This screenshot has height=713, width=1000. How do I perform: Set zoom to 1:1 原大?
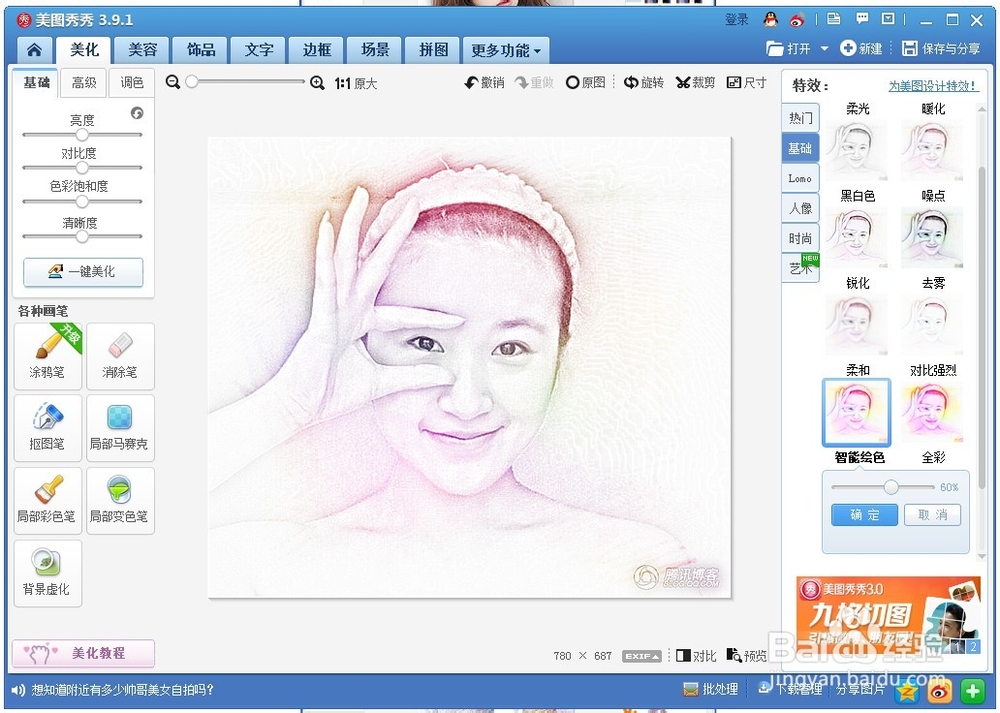coord(356,83)
